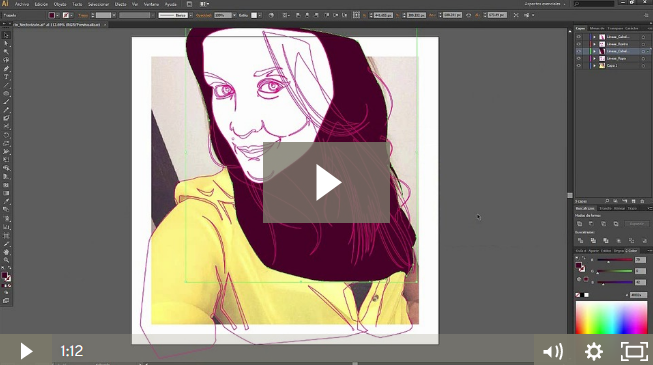Click Divide in the Pathfinder panel

coord(580,240)
